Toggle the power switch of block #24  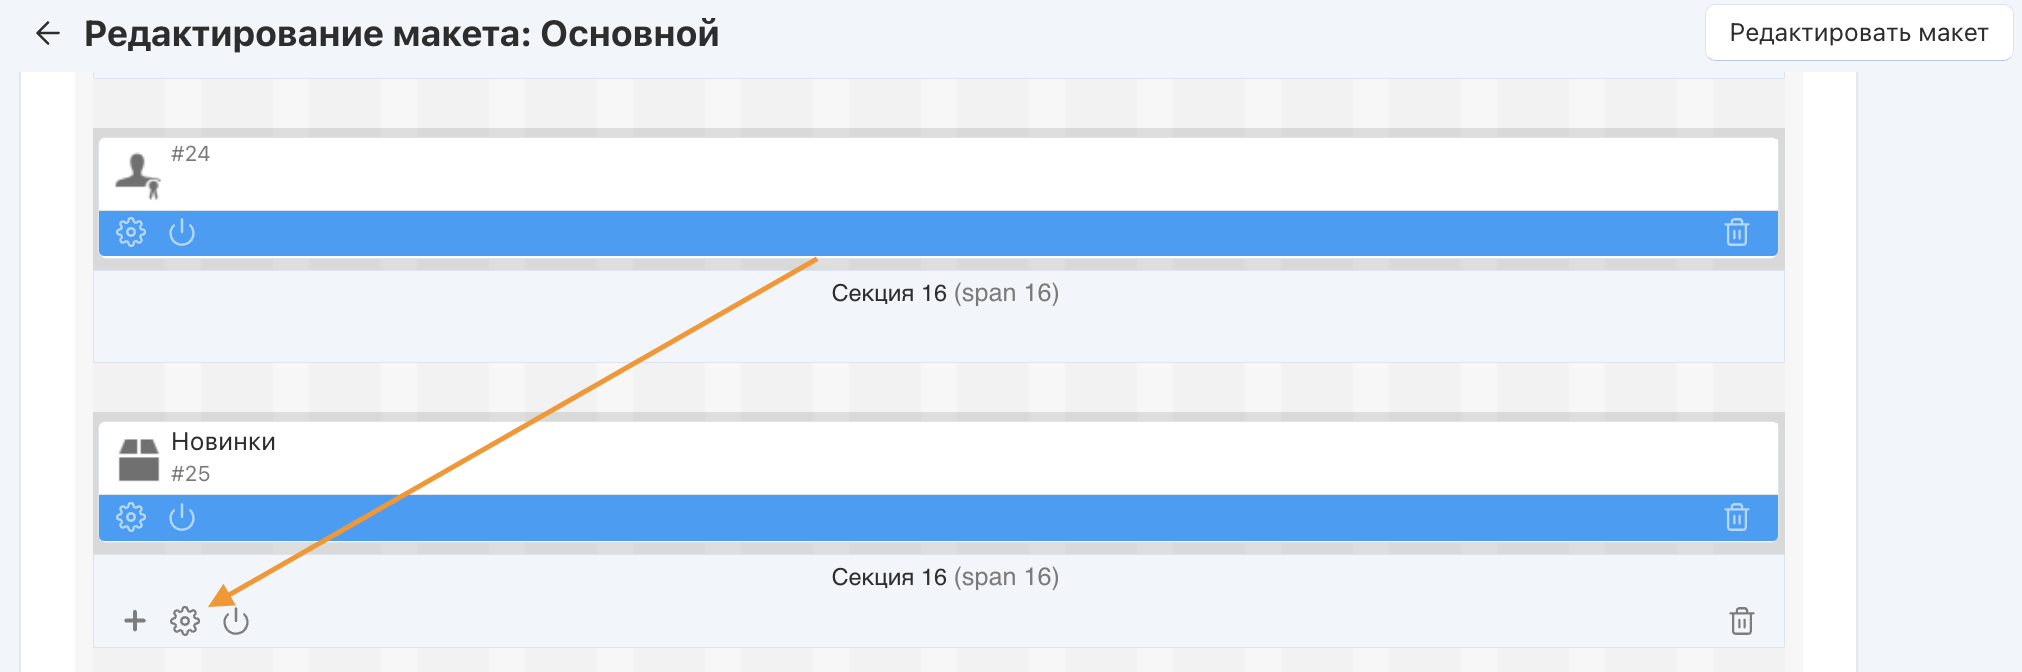point(182,232)
